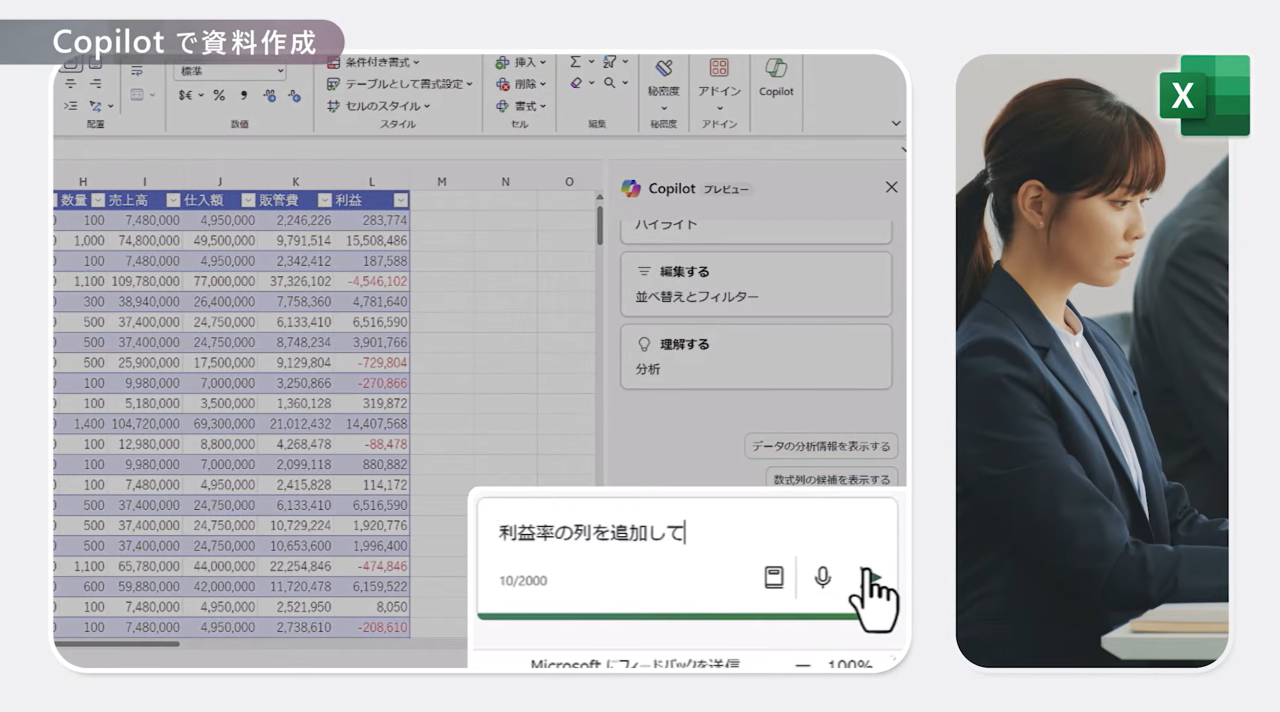Image resolution: width=1280 pixels, height=712 pixels.
Task: Select column M header
Action: pos(441,181)
